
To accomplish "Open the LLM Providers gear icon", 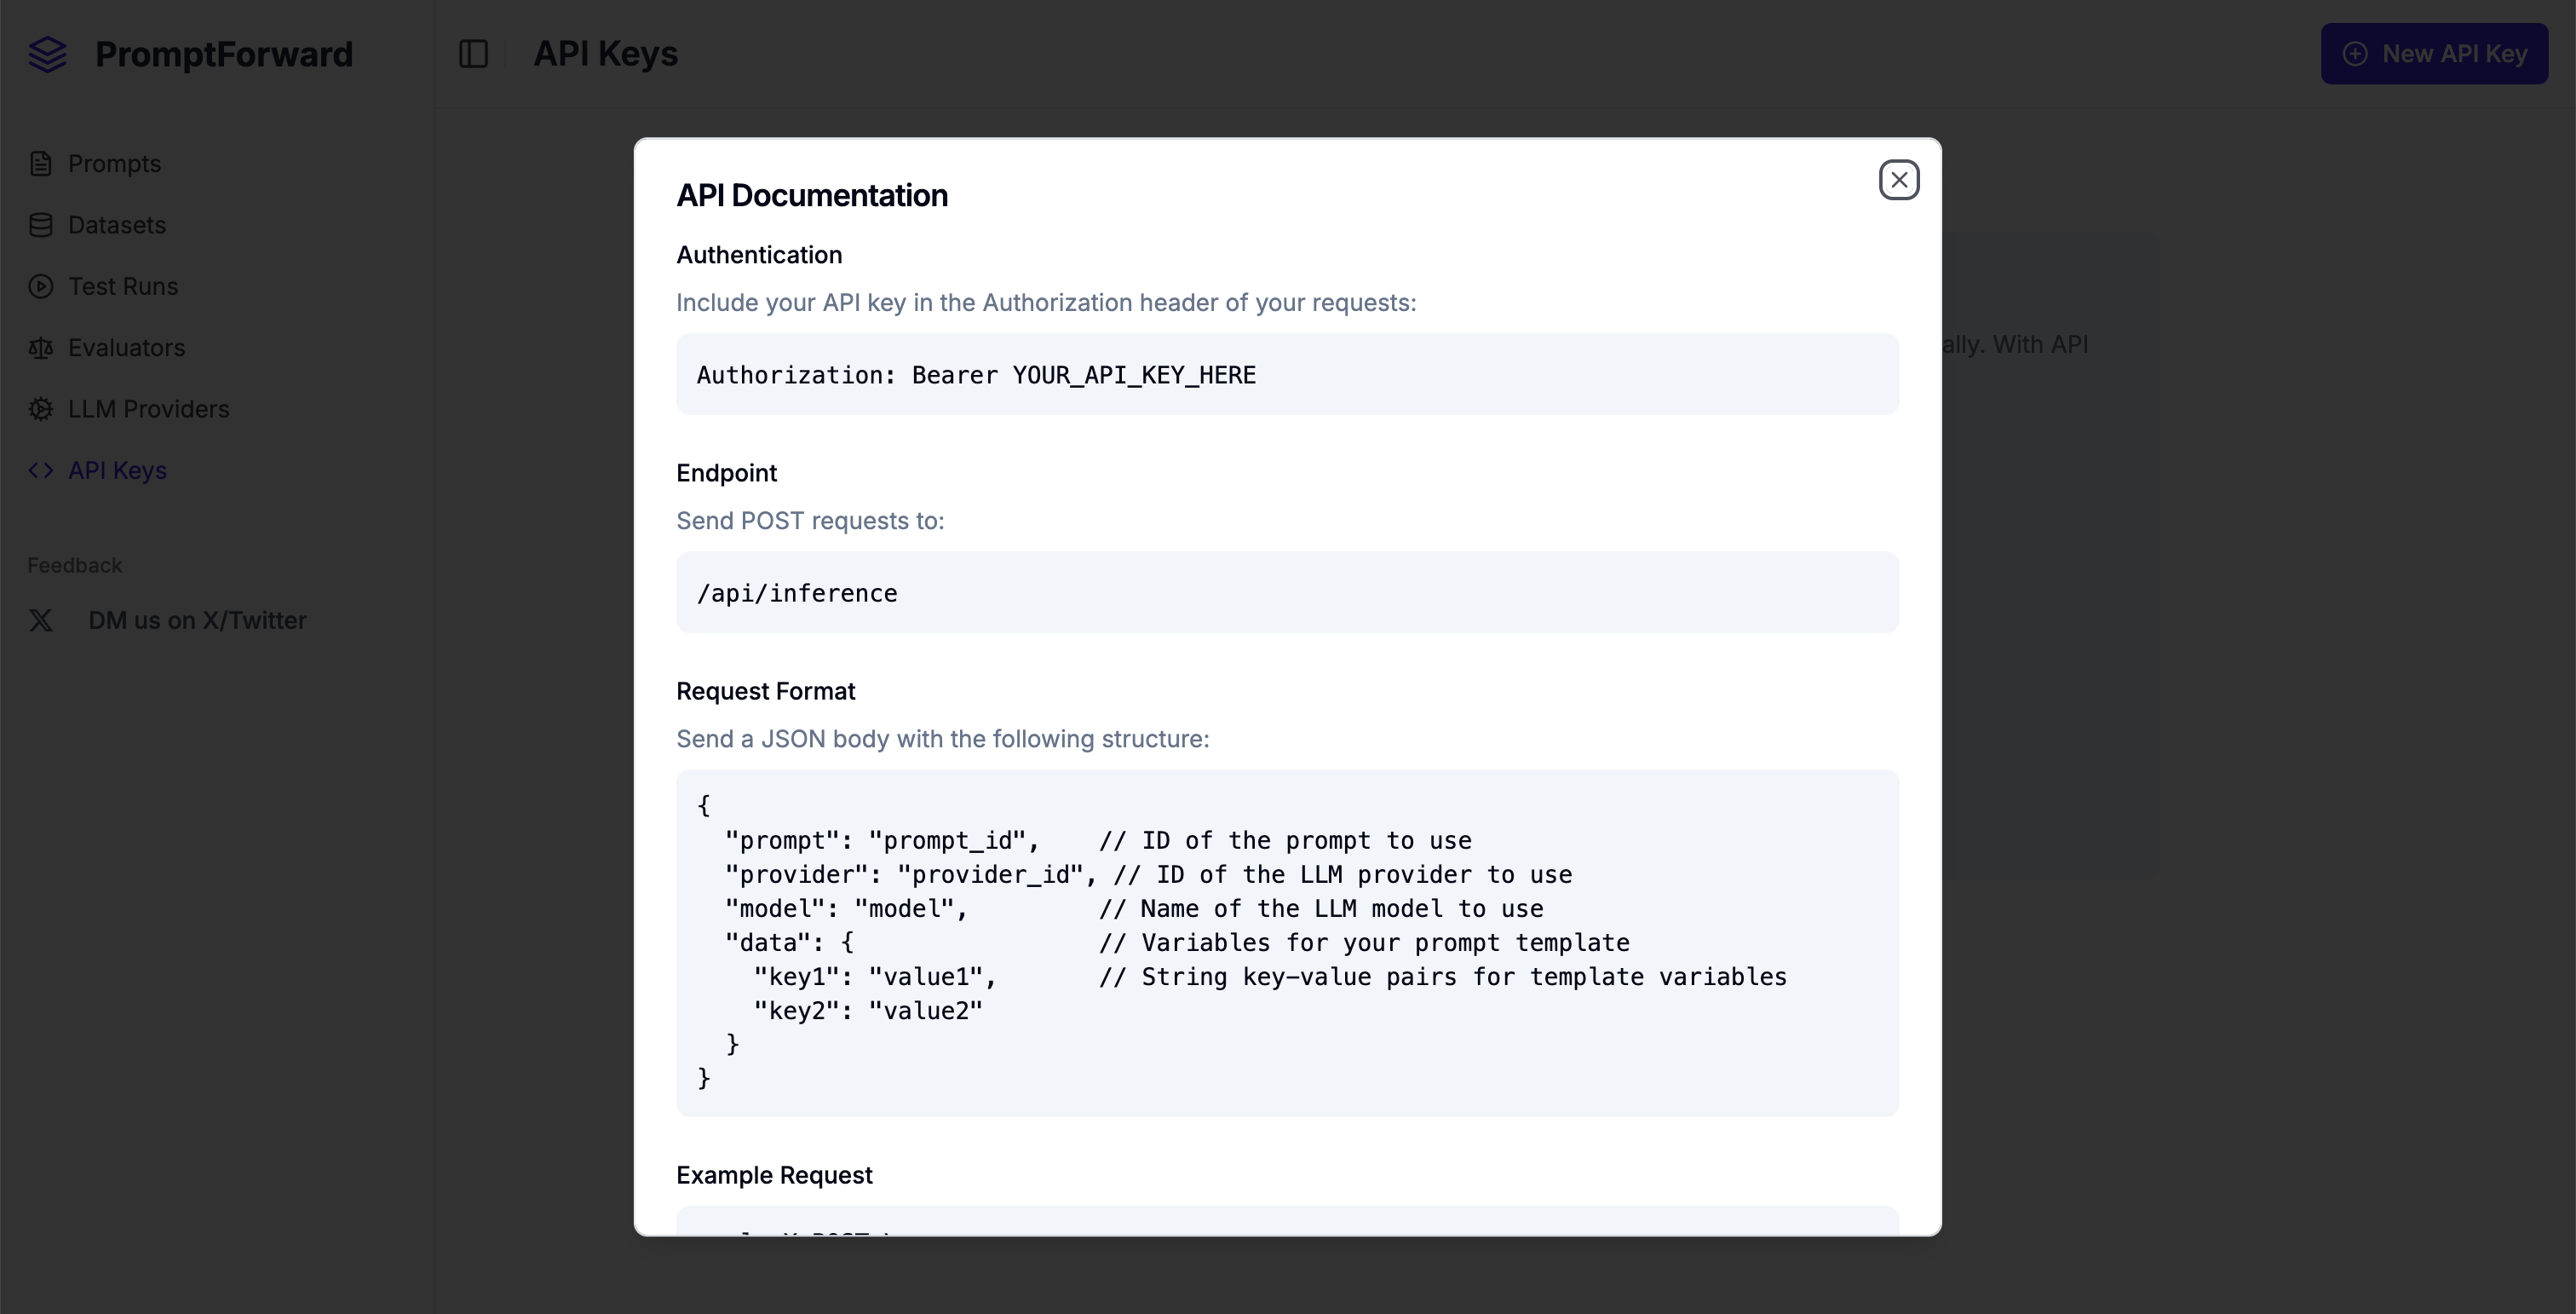I will pyautogui.click(x=41, y=409).
